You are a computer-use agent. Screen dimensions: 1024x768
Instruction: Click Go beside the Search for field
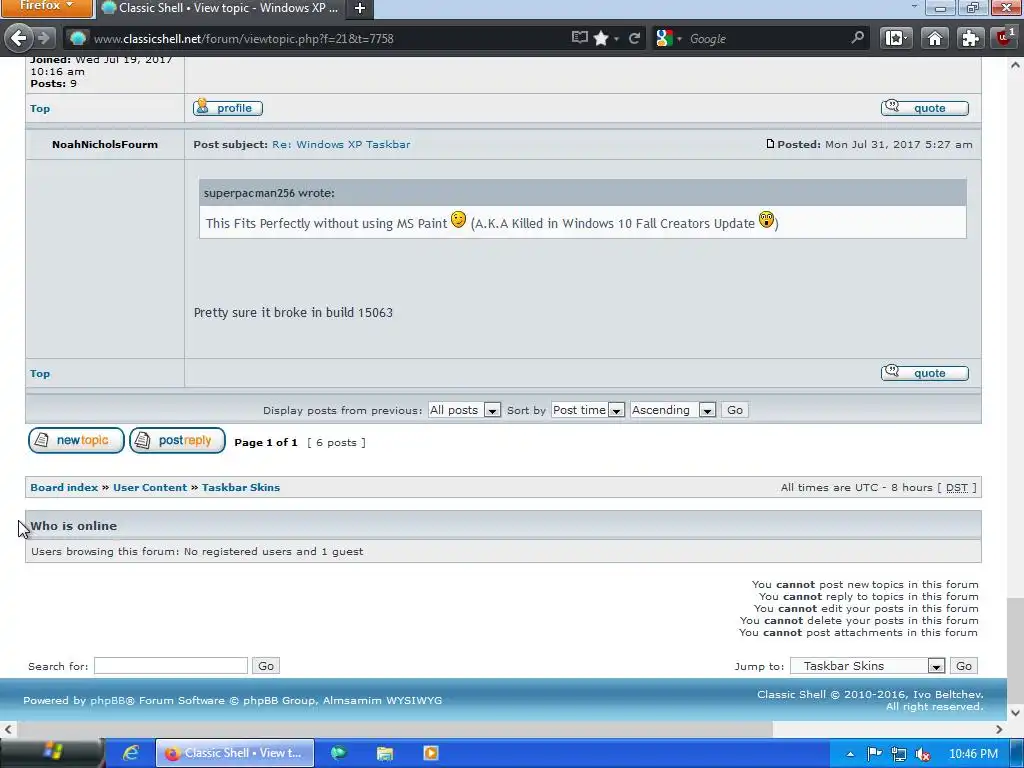(x=266, y=665)
